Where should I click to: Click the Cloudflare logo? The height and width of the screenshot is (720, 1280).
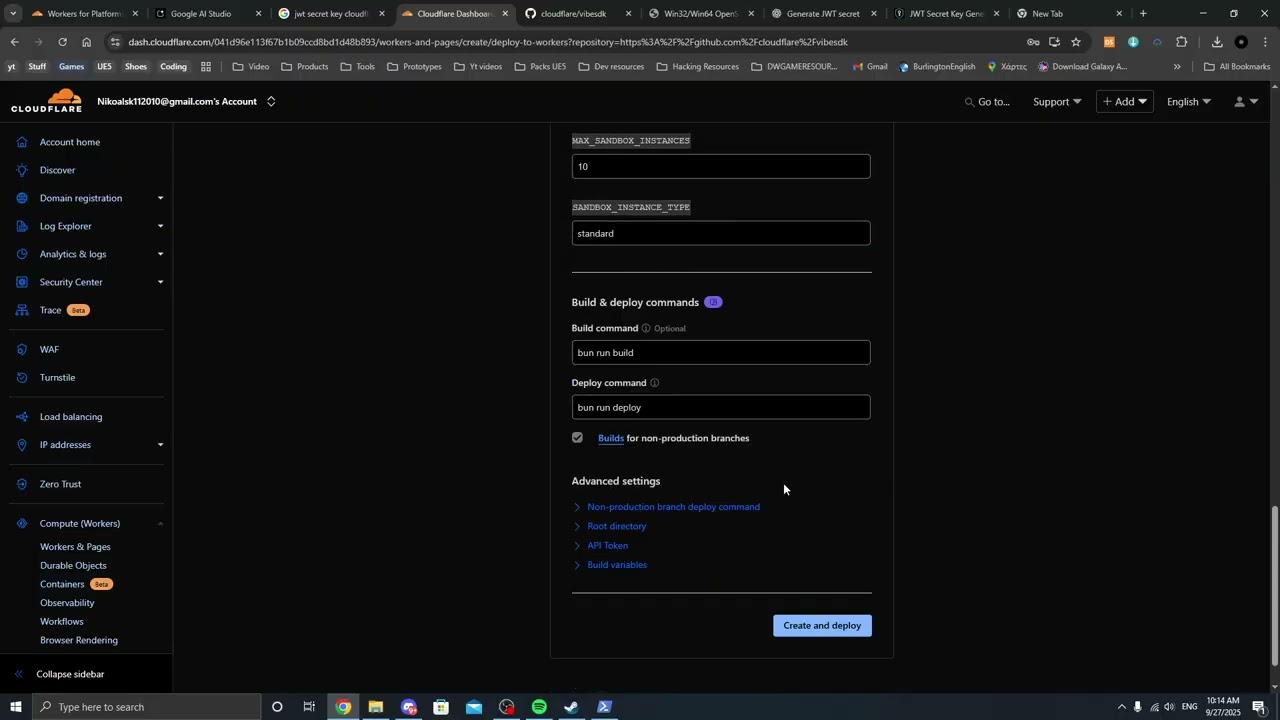click(47, 101)
